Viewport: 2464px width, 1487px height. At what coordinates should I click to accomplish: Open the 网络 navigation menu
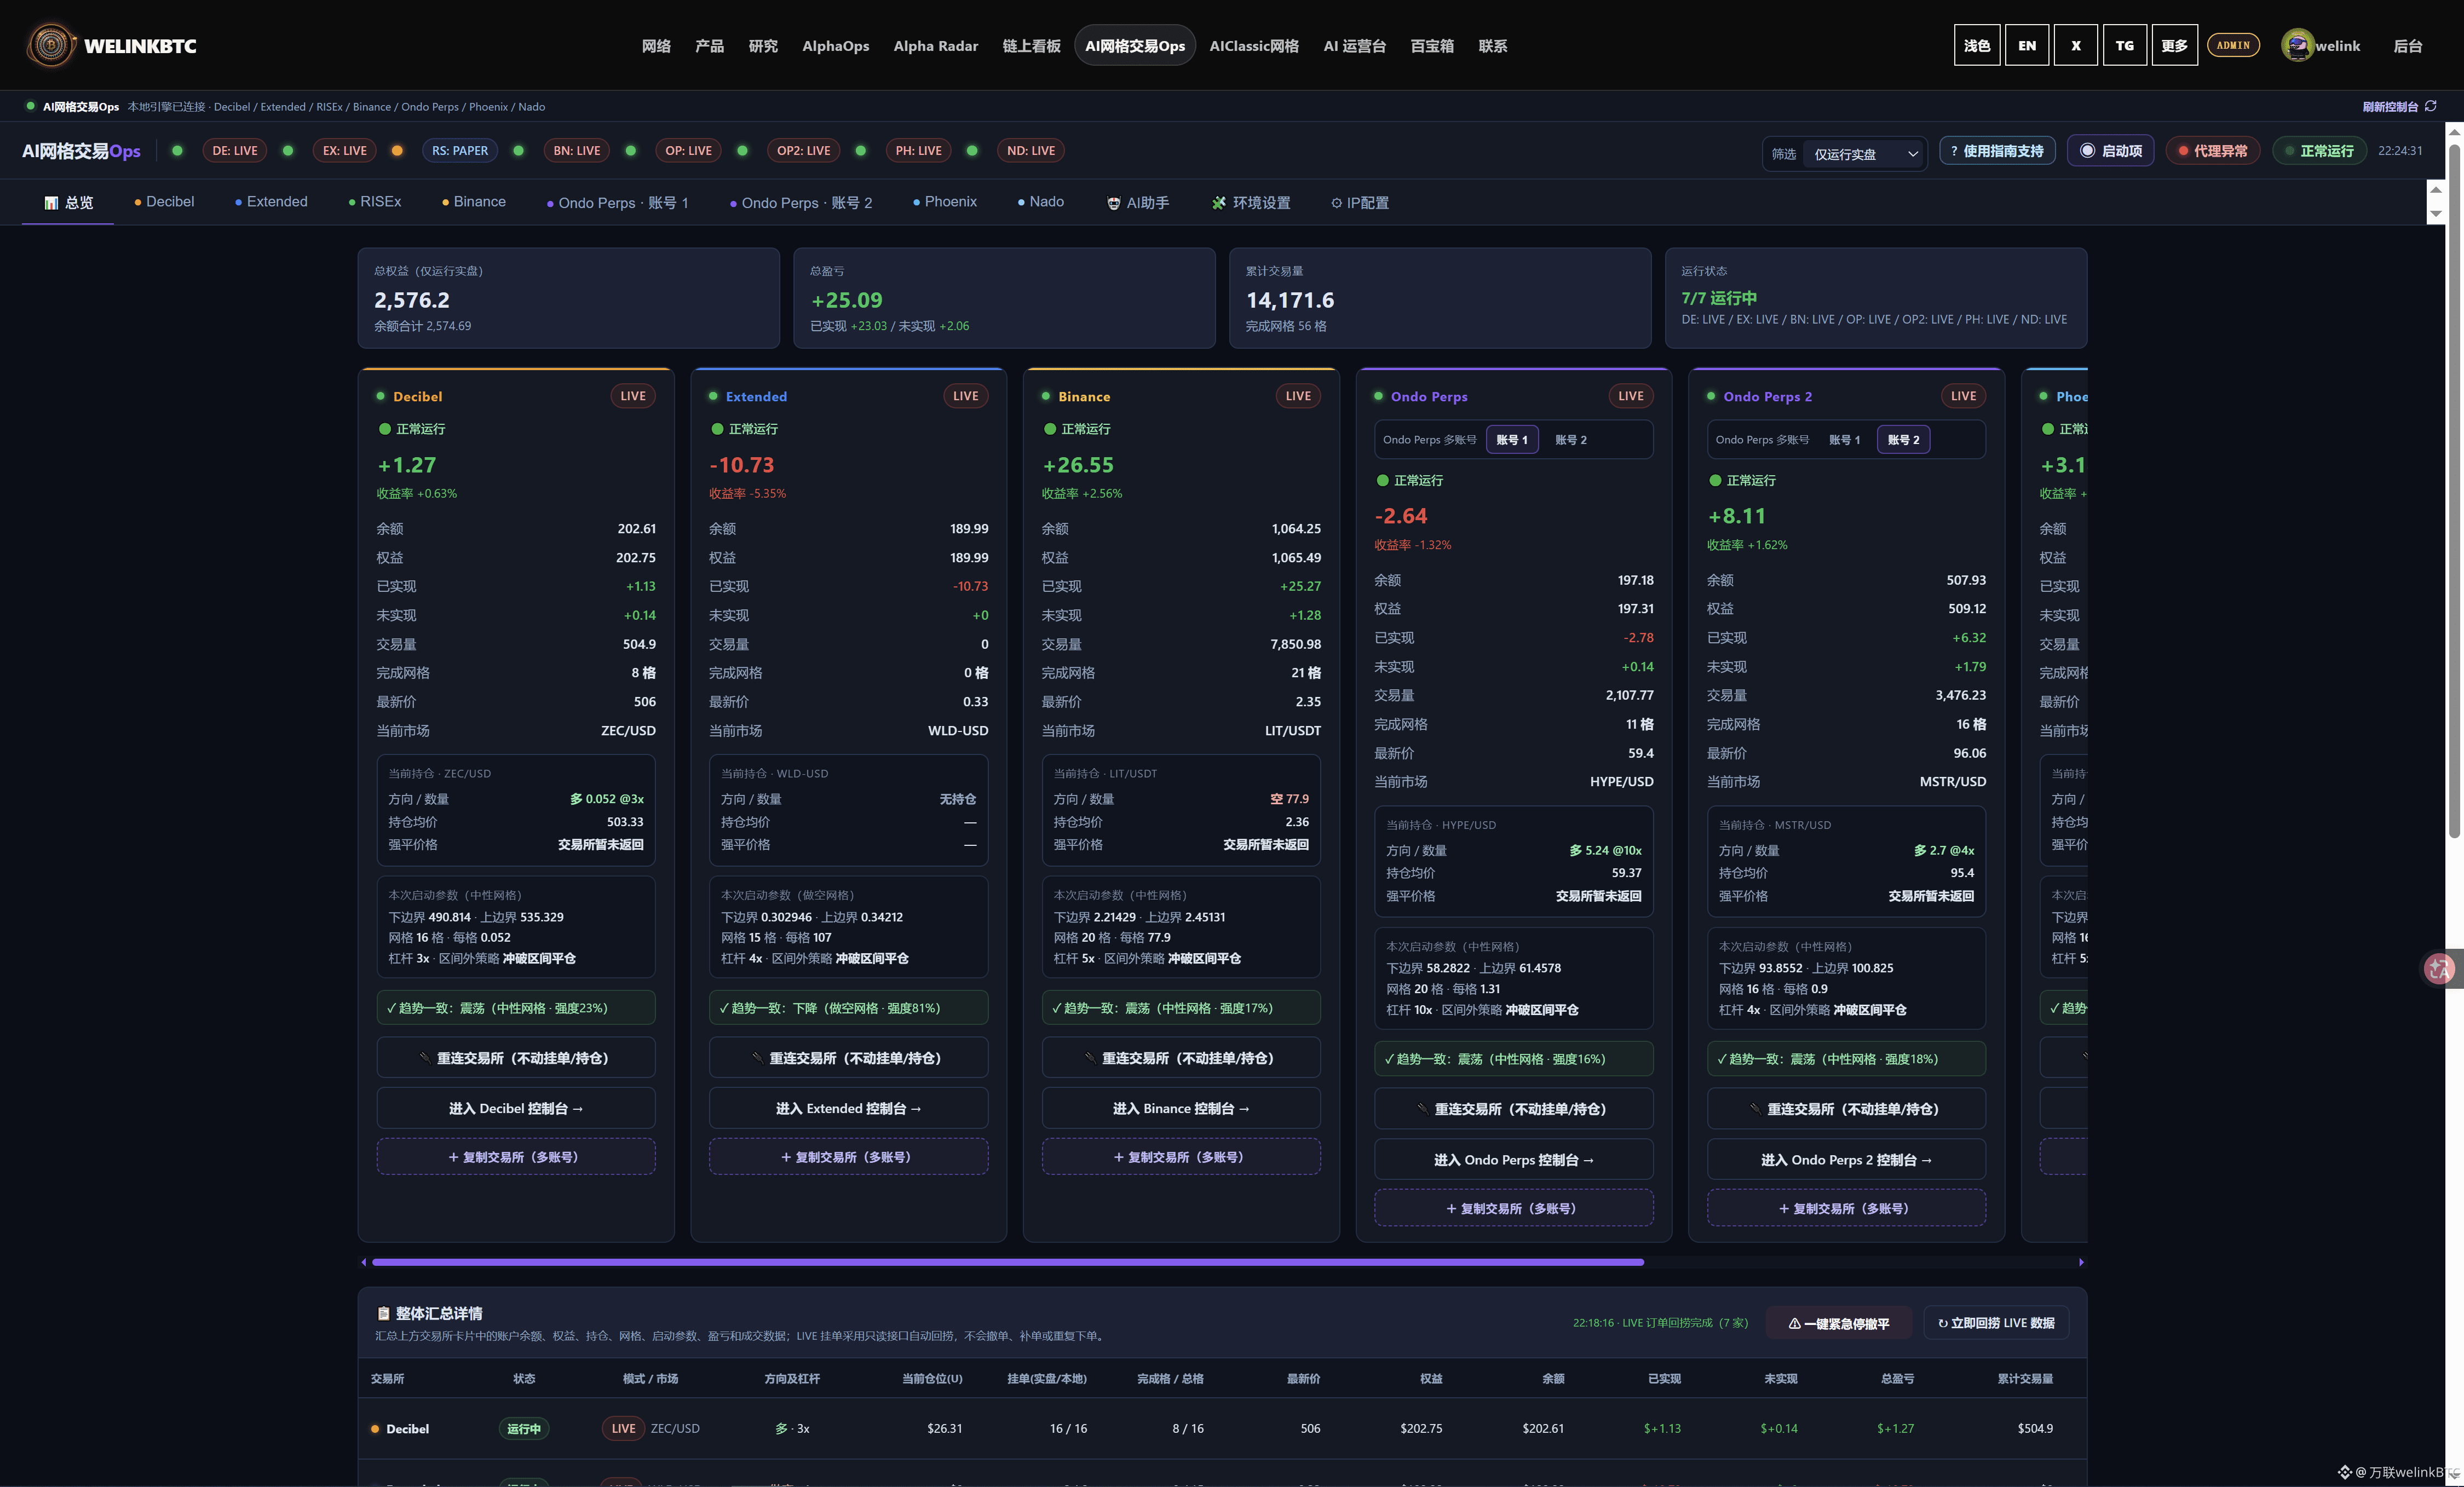(x=656, y=46)
